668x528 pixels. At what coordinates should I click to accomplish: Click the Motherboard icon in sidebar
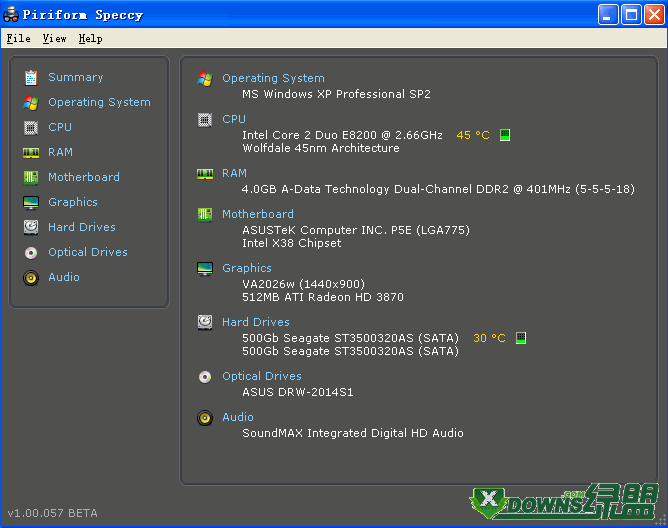pos(31,177)
